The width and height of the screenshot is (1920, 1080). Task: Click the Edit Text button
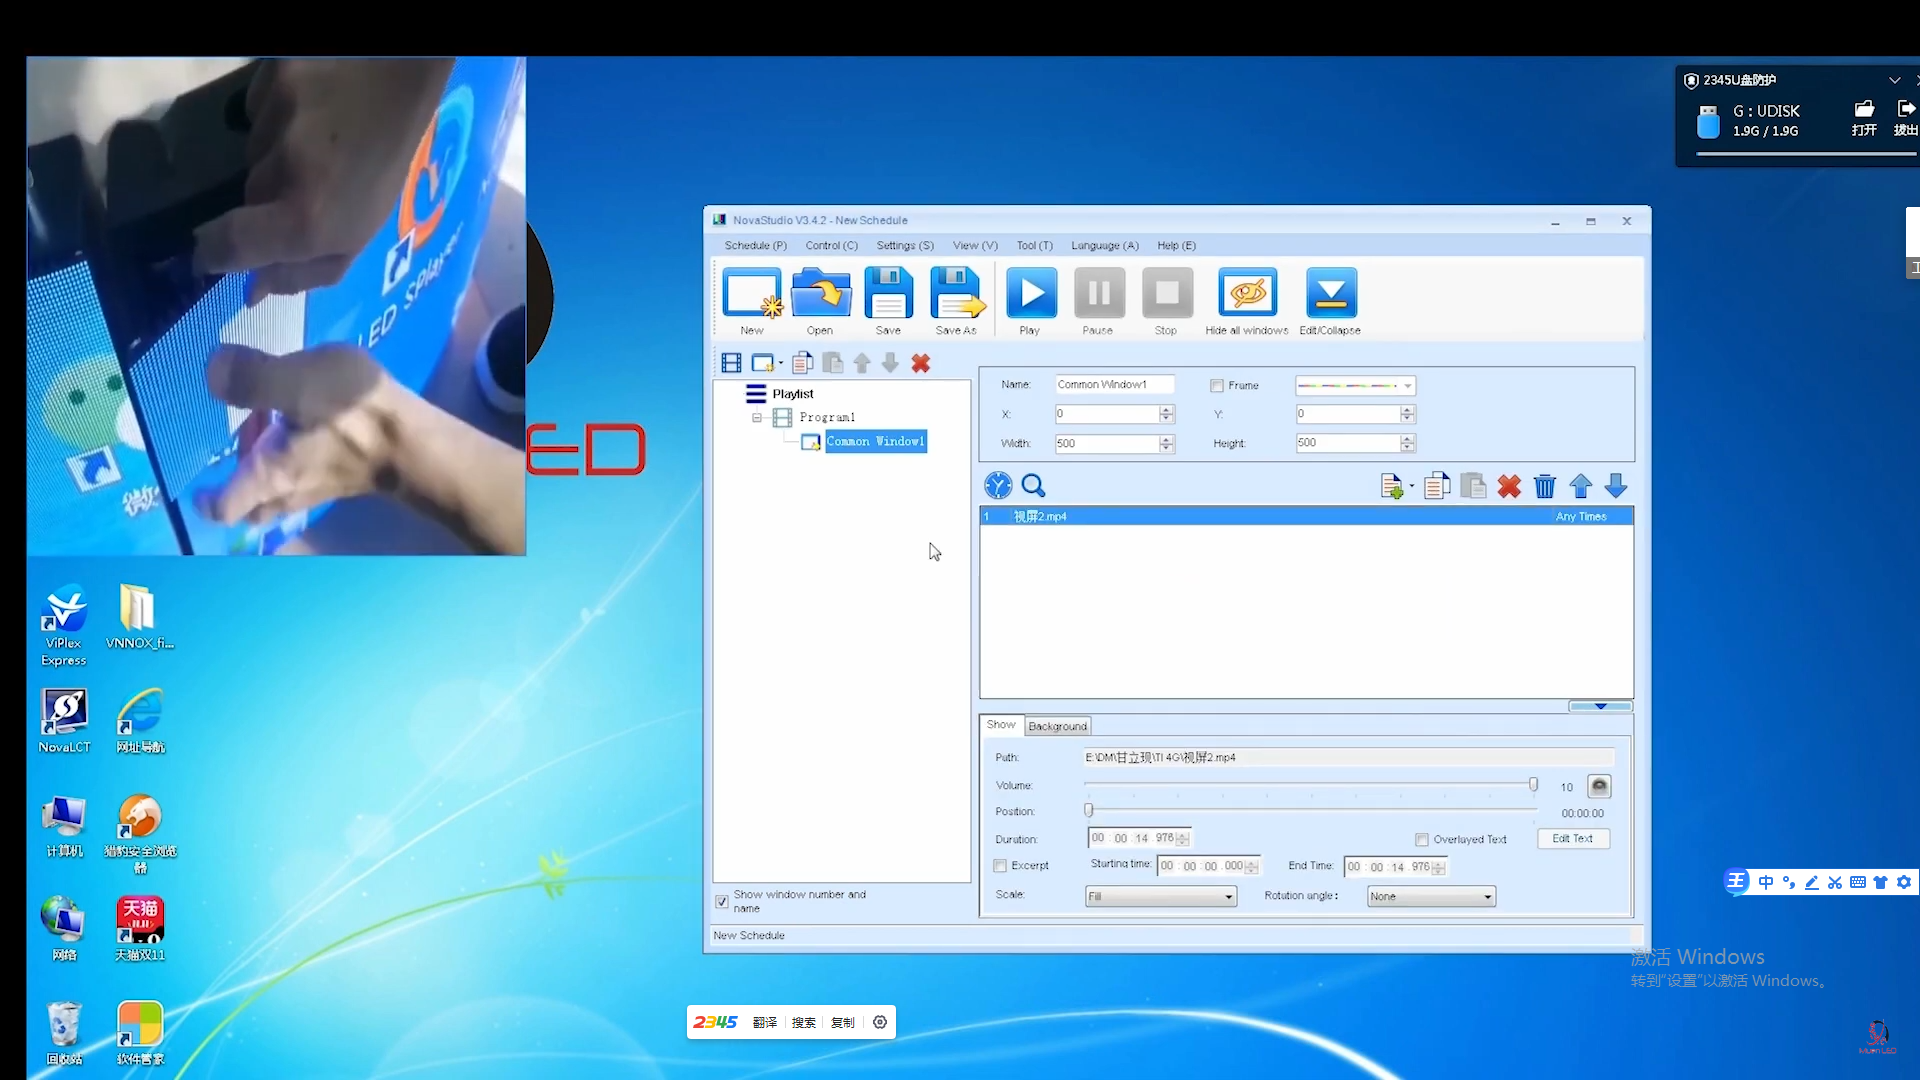(x=1572, y=839)
